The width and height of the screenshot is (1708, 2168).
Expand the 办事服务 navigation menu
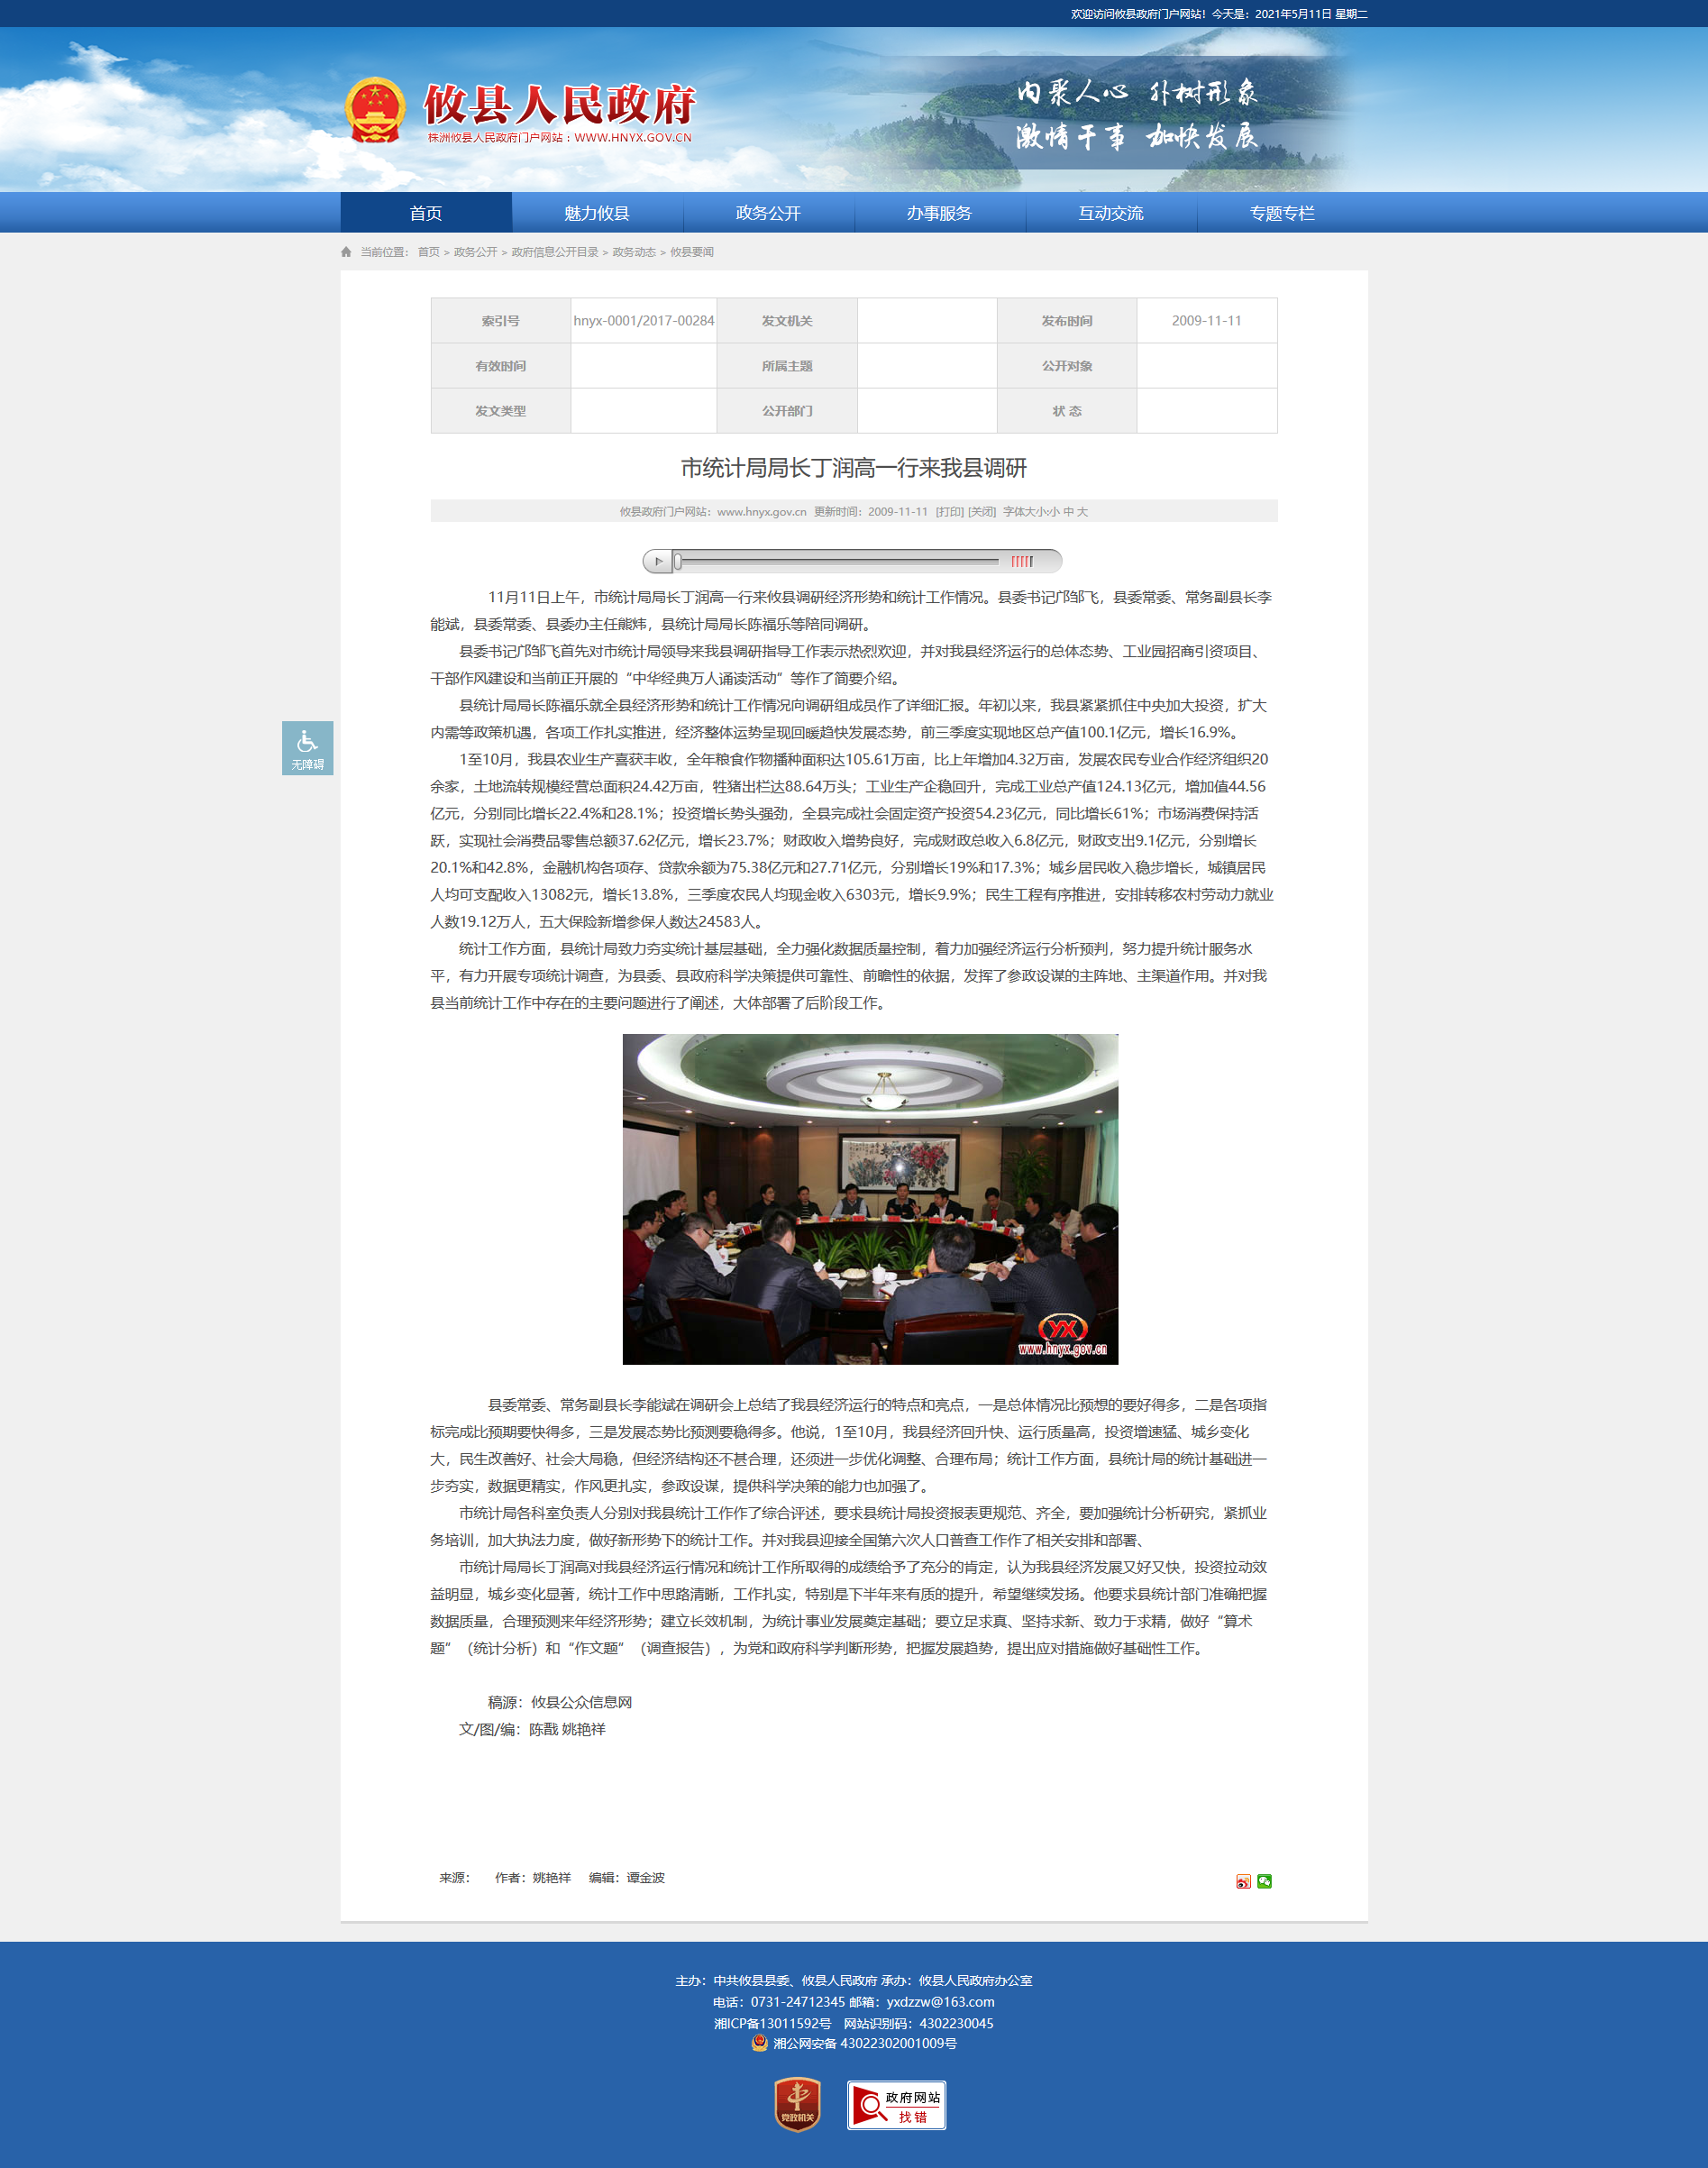[939, 213]
